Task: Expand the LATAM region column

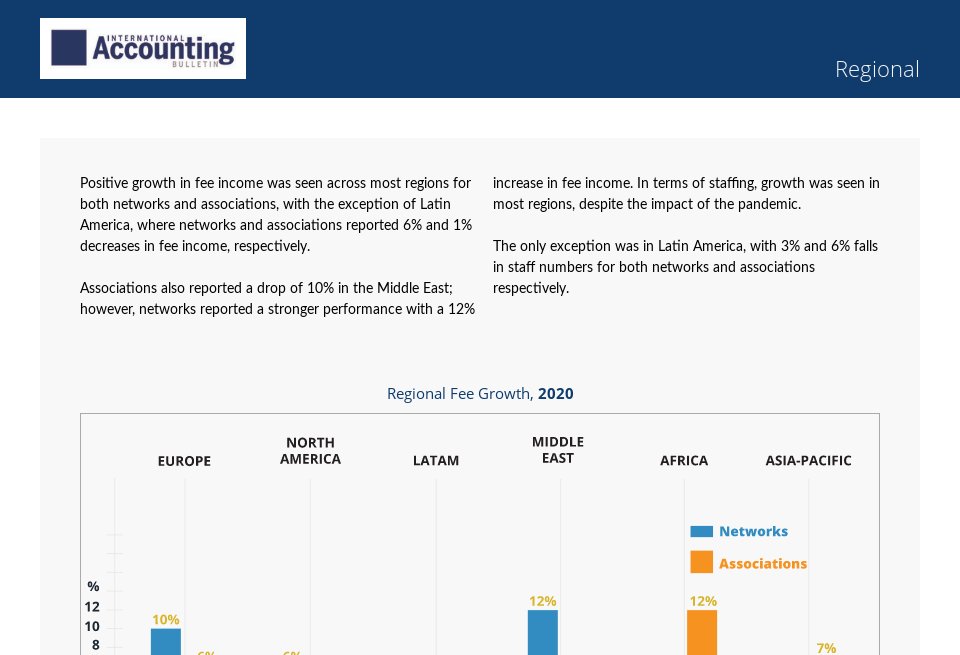Action: [436, 461]
